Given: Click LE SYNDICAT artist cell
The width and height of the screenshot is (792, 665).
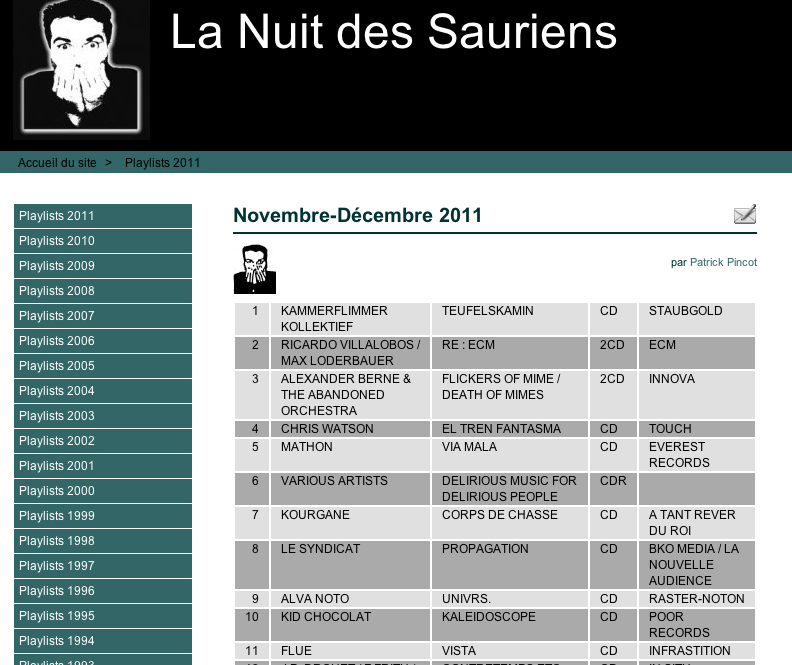Looking at the screenshot, I should click(x=350, y=565).
